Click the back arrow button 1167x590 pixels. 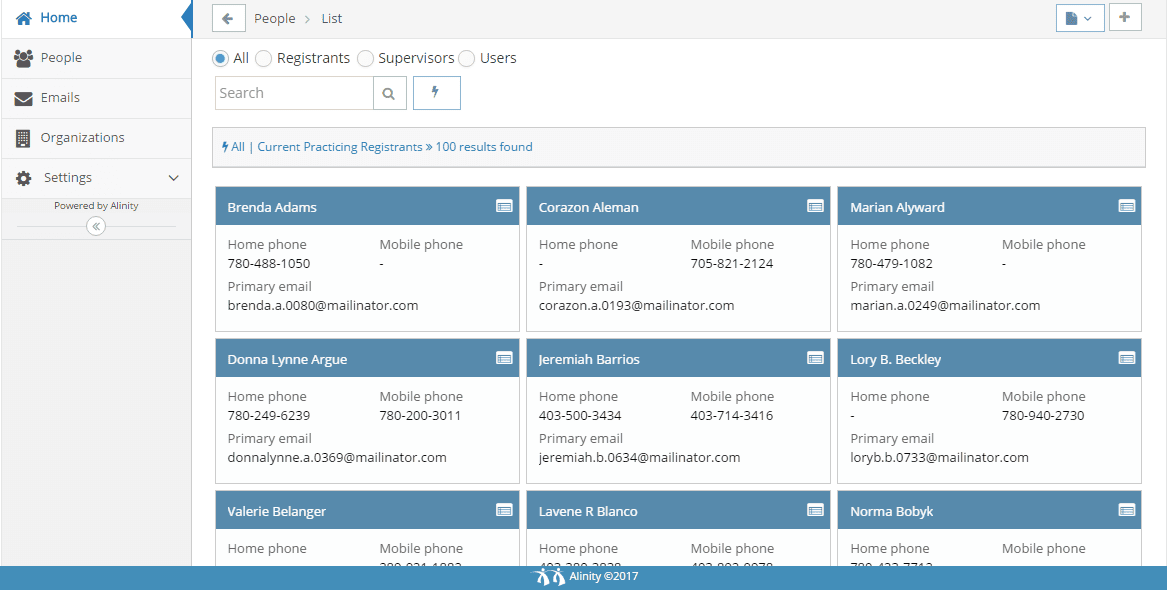point(228,18)
